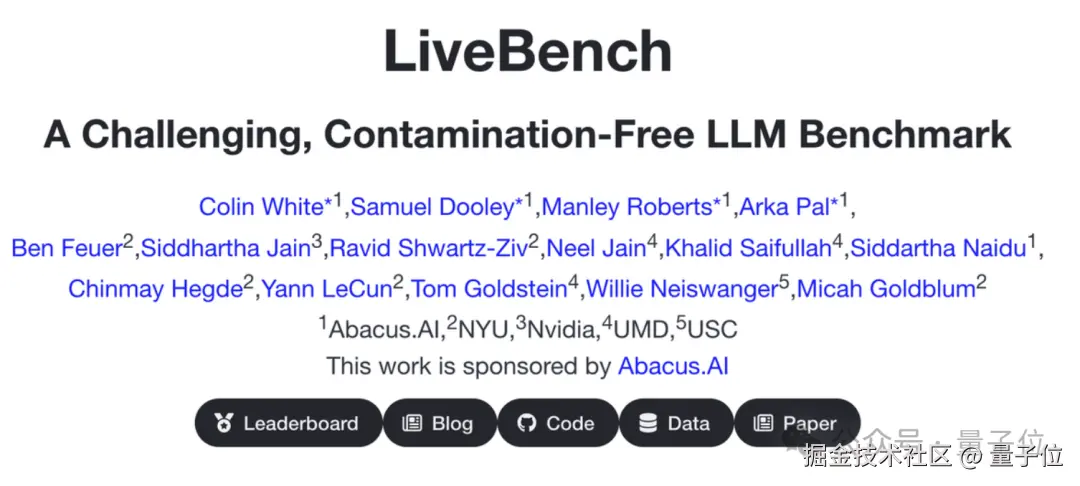Open Ben Feuer's author link

point(66,248)
